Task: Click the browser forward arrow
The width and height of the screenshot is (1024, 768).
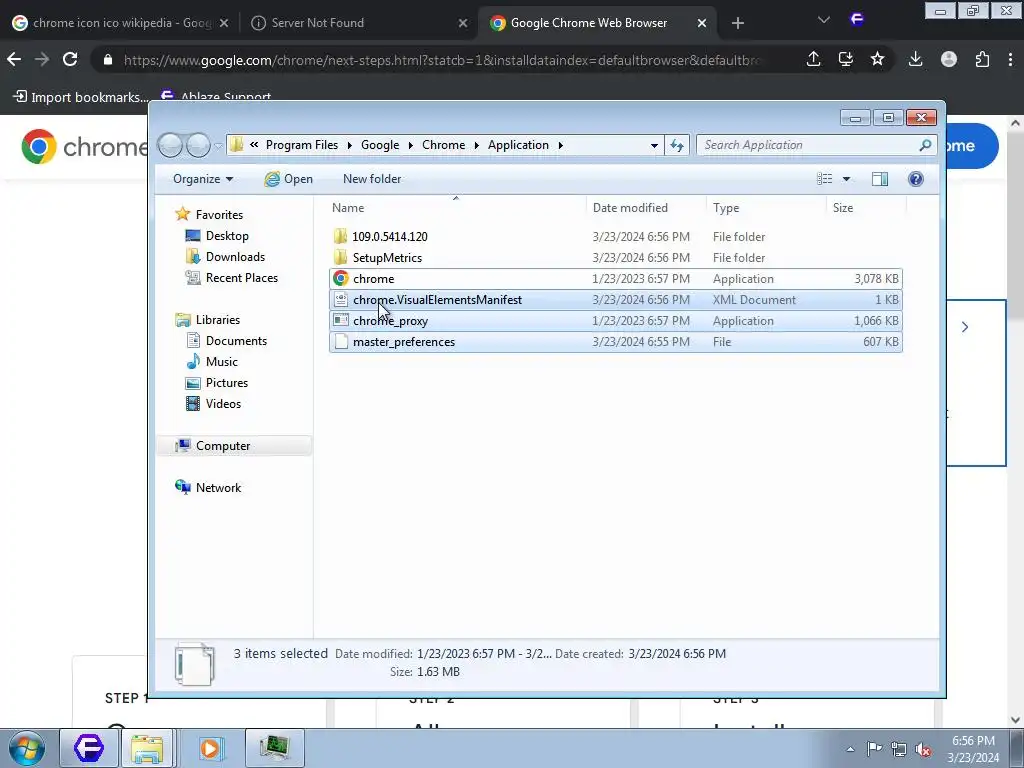Action: pyautogui.click(x=42, y=59)
